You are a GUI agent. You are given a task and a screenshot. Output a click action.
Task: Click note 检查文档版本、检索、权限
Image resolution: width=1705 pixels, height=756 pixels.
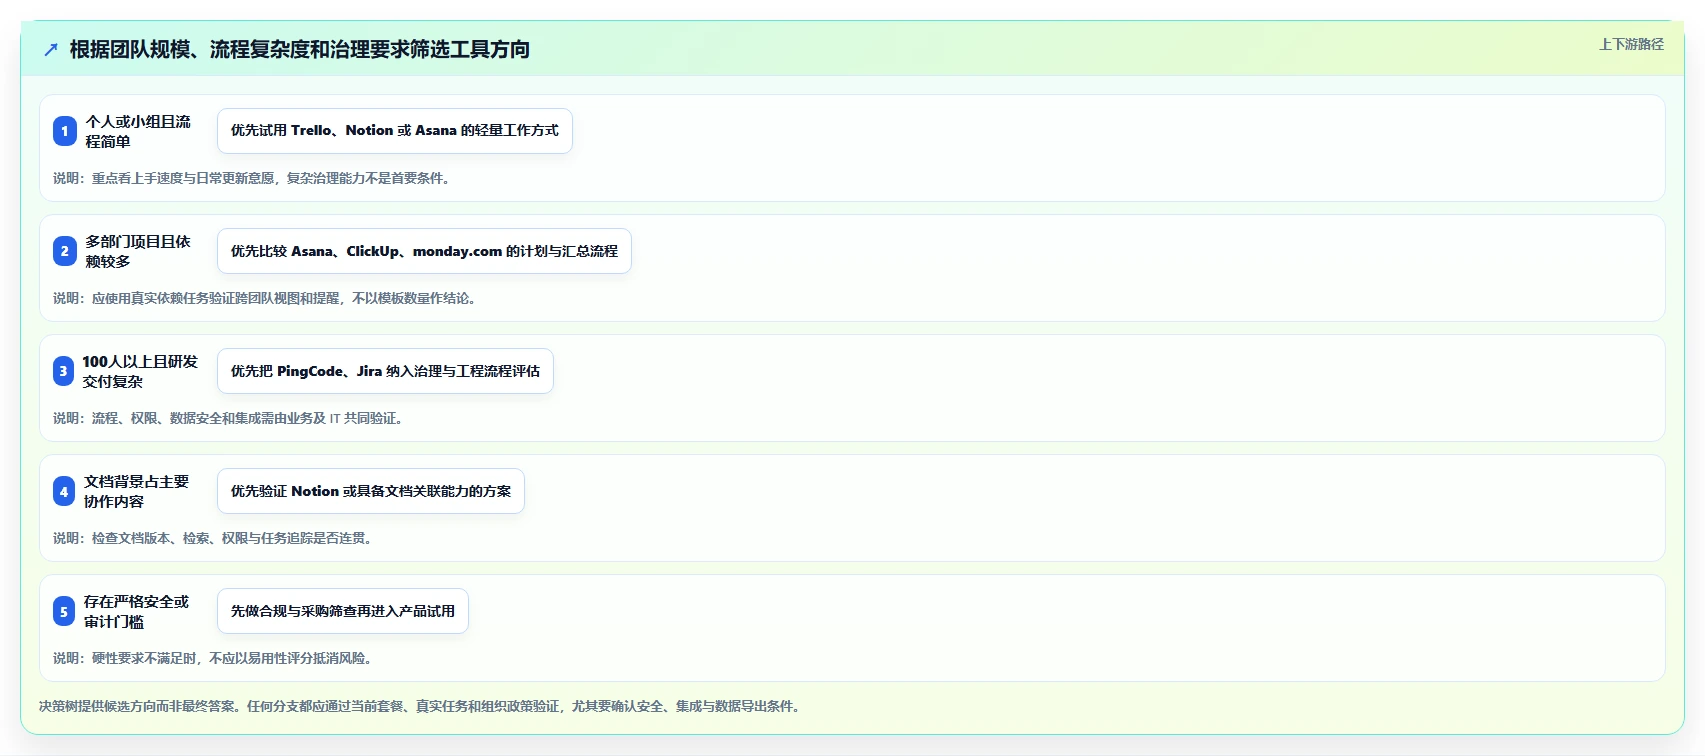click(214, 538)
